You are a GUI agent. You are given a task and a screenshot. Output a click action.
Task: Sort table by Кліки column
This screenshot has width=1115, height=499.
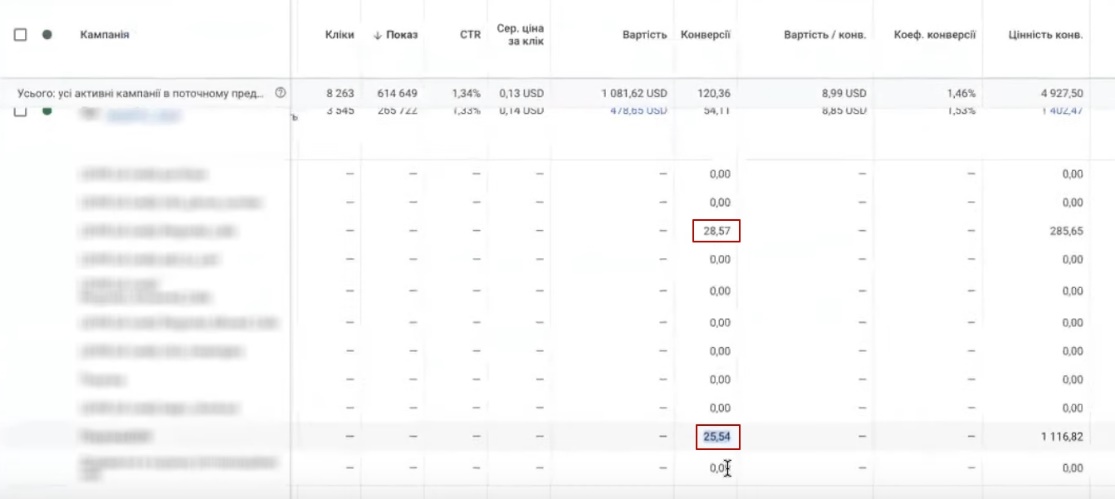(339, 36)
